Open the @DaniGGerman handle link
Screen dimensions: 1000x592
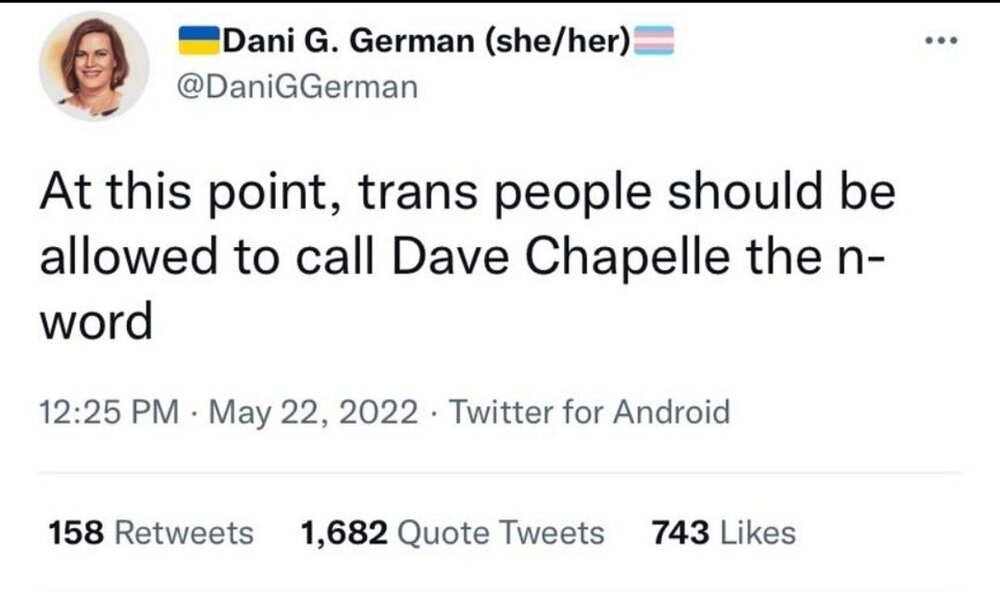click(296, 87)
